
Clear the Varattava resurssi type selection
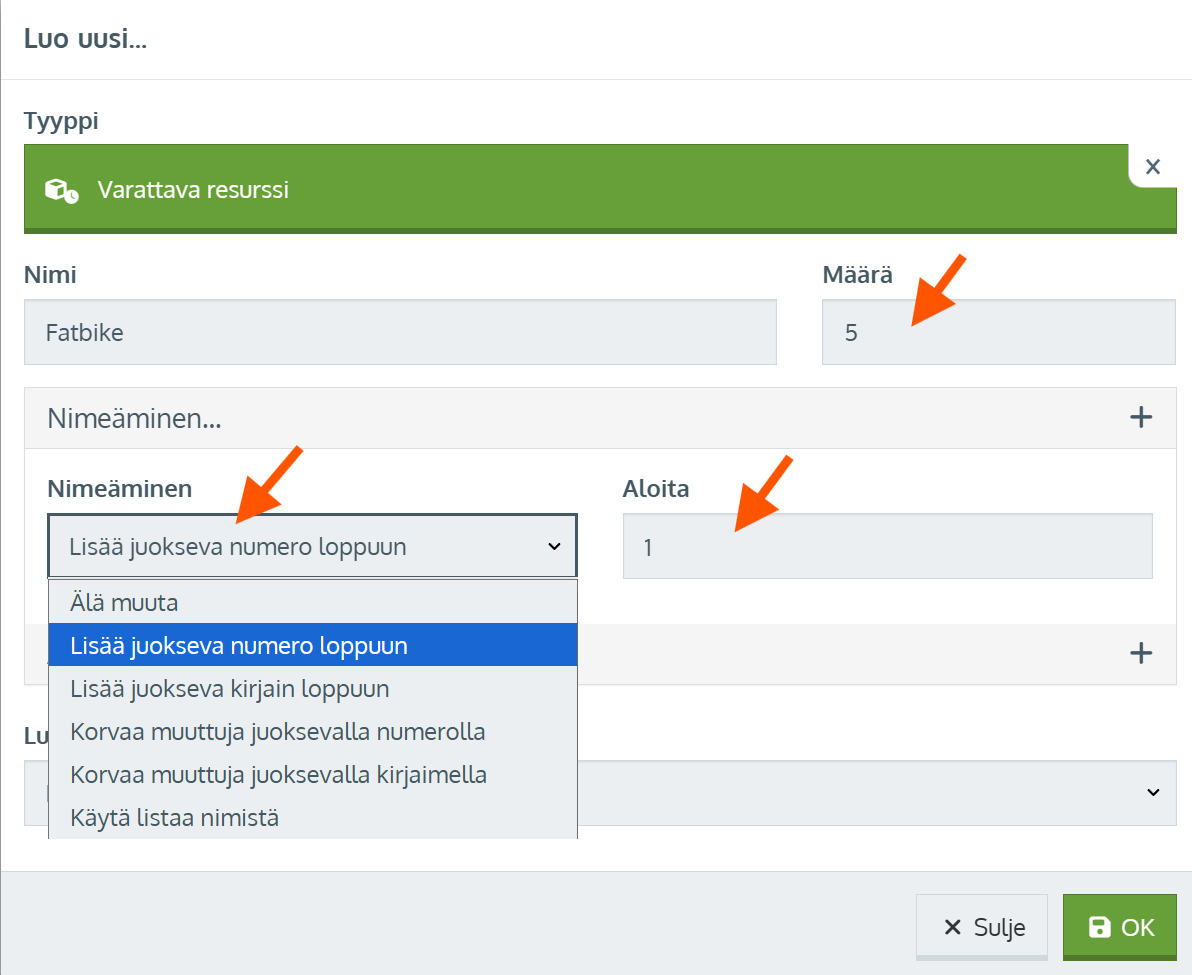1152,167
